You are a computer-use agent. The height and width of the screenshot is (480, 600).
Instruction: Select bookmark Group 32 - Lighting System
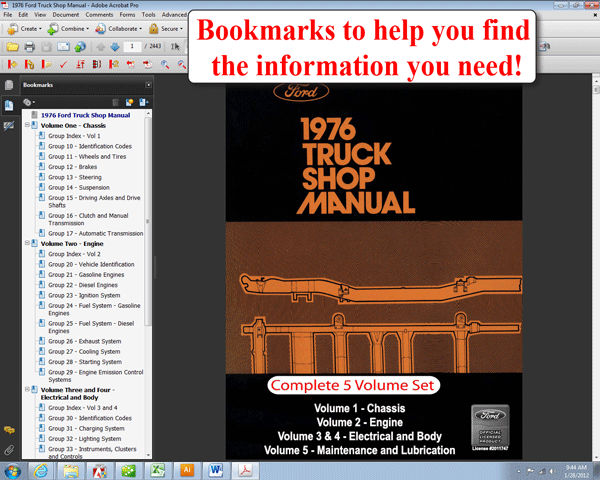[x=85, y=439]
